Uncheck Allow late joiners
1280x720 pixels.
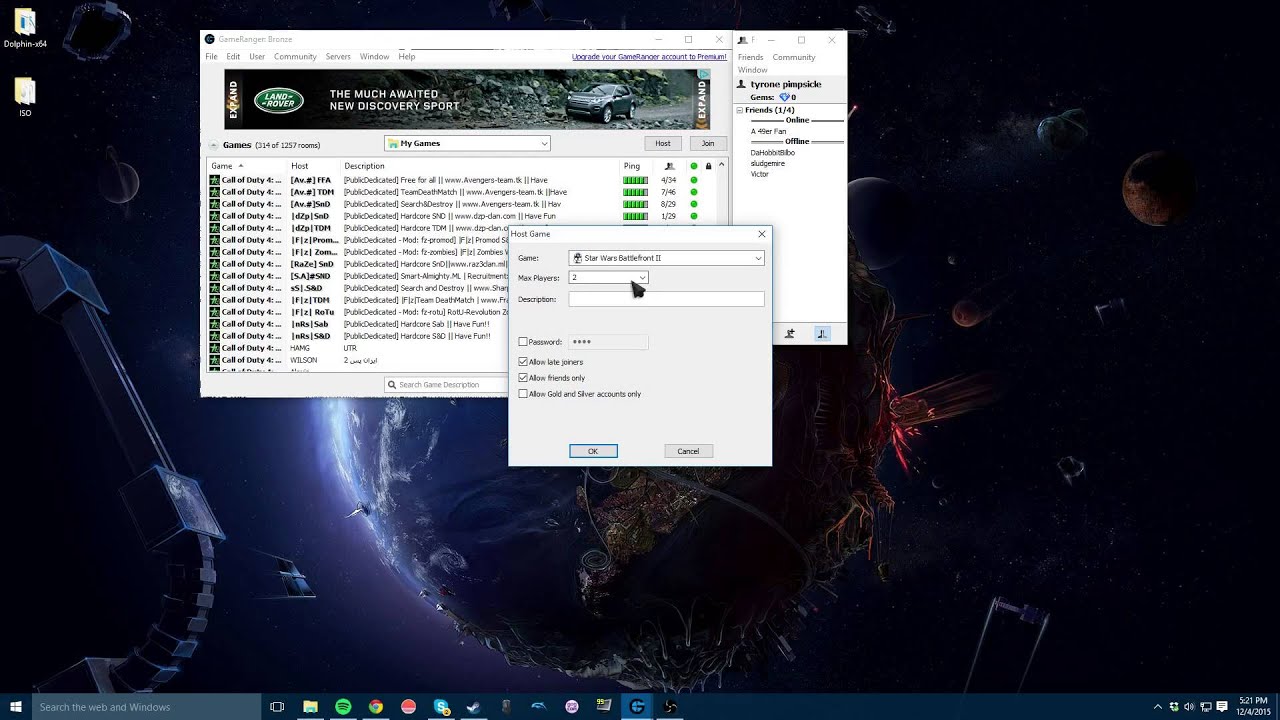pyautogui.click(x=523, y=362)
